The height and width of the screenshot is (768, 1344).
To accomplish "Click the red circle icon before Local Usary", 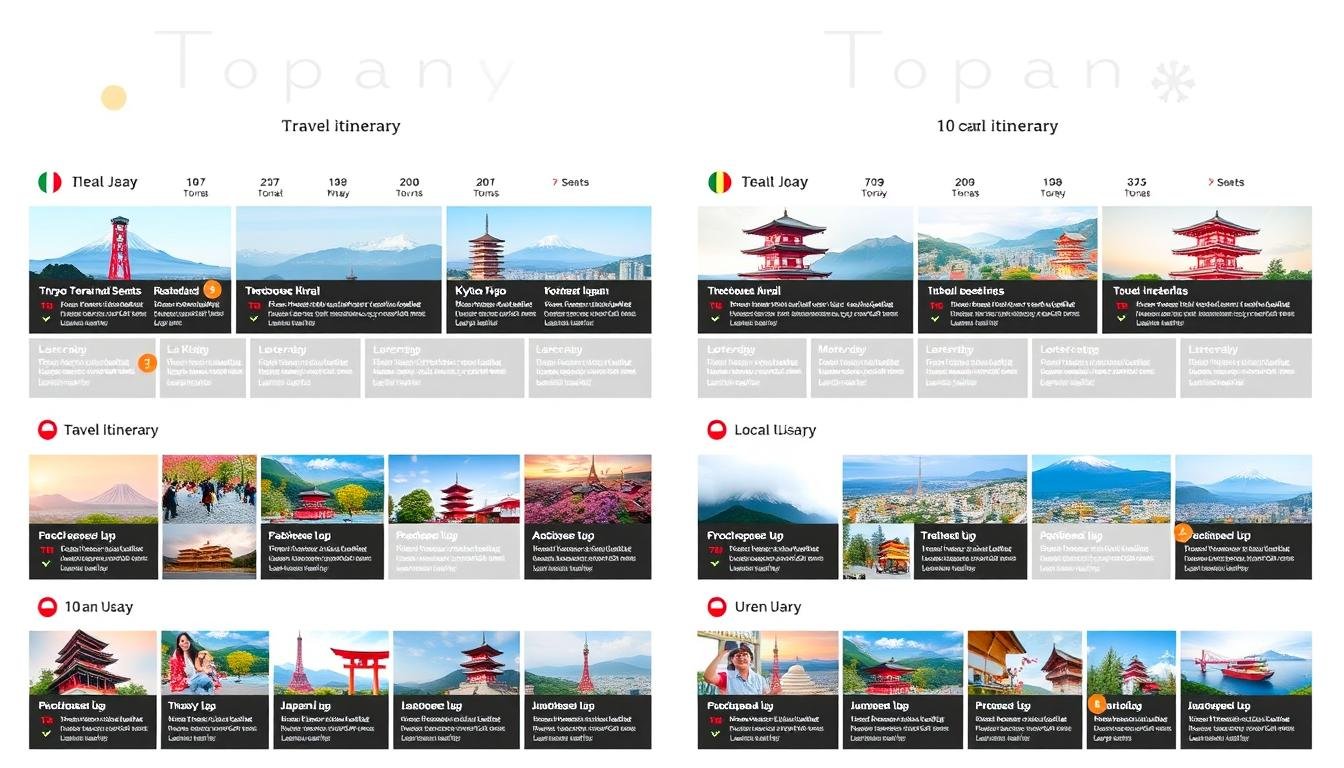I will click(x=715, y=429).
